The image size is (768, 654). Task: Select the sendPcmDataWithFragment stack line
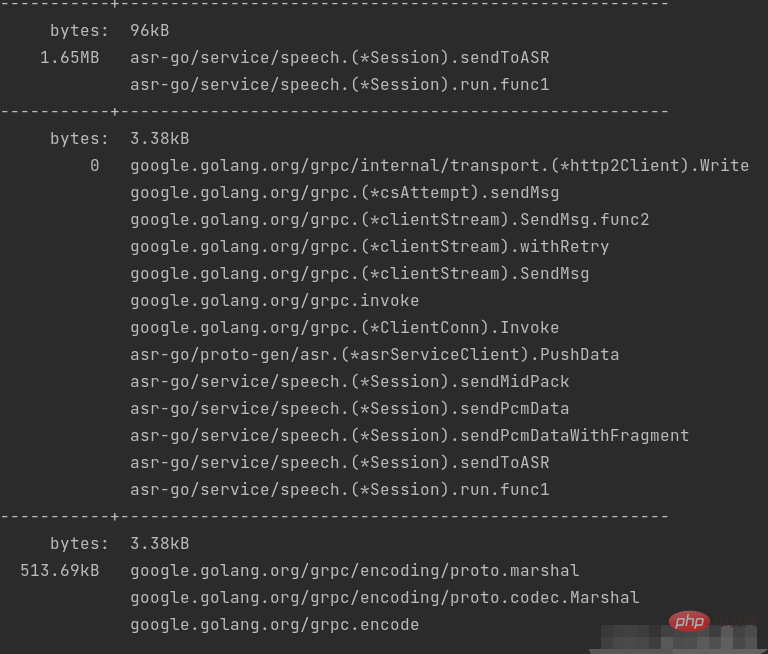click(x=409, y=436)
